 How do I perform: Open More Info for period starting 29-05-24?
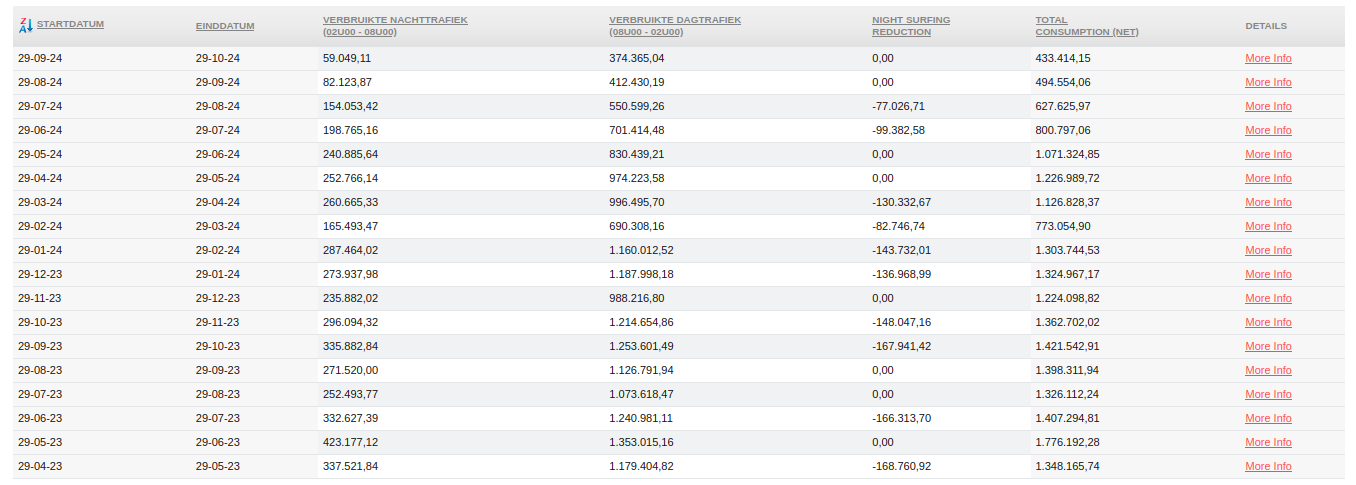[x=1268, y=154]
